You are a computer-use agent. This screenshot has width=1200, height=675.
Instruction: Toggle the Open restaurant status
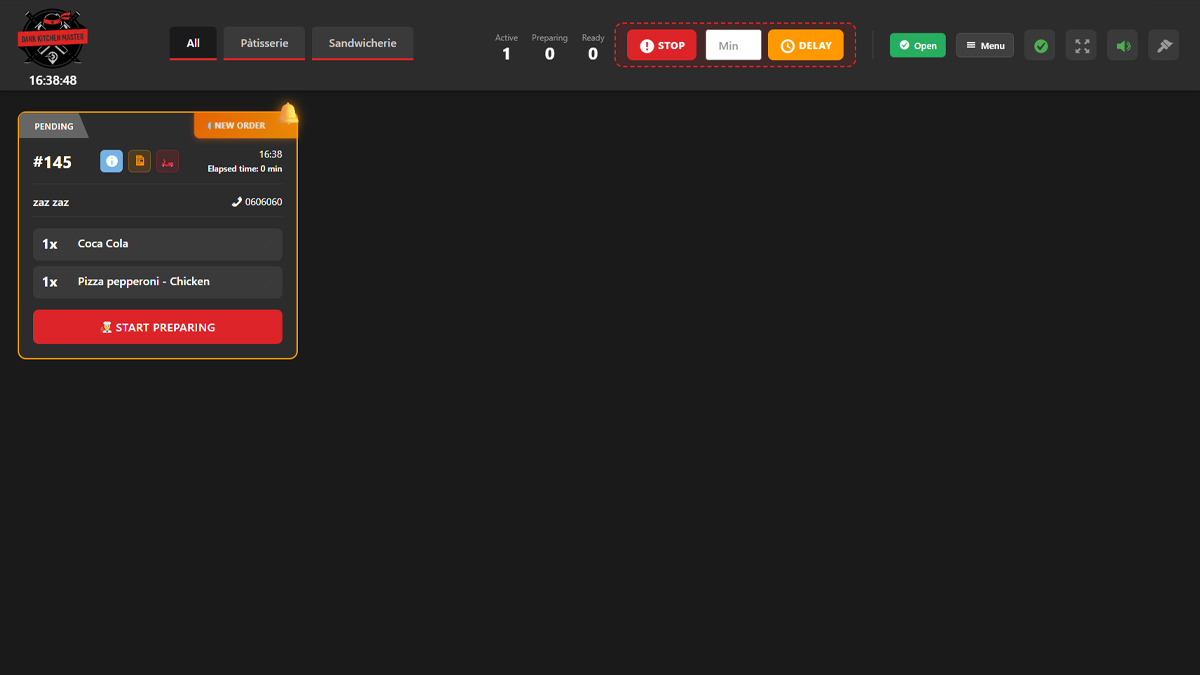tap(917, 45)
